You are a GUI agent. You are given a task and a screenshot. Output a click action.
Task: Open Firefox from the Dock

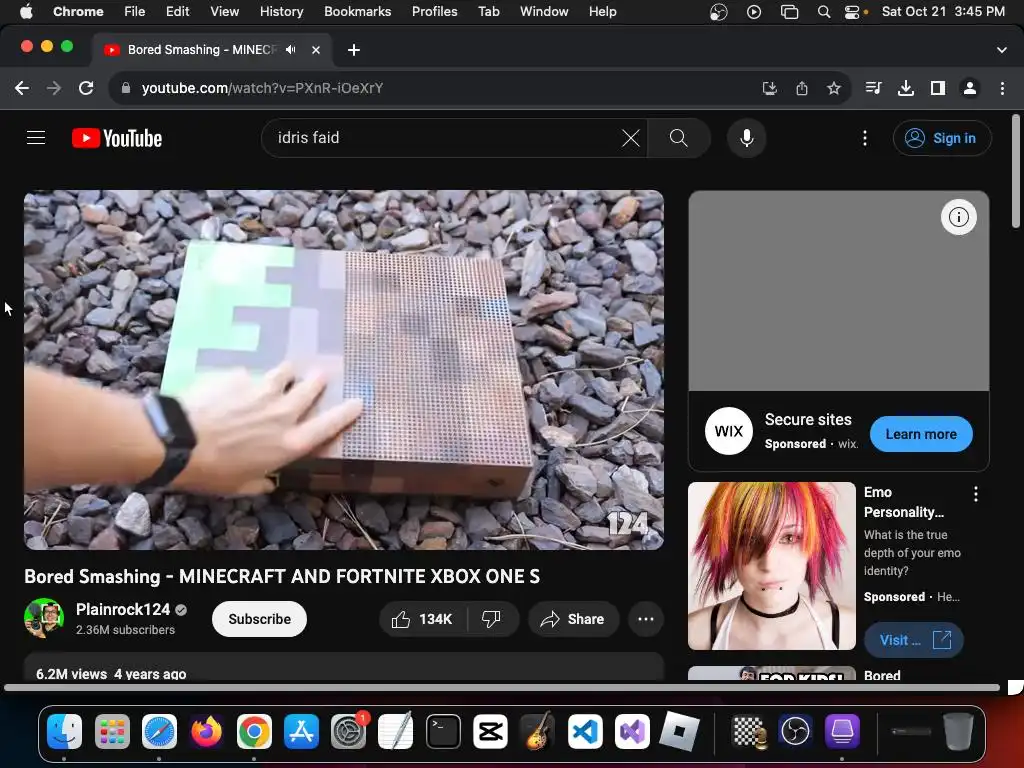pyautogui.click(x=206, y=731)
